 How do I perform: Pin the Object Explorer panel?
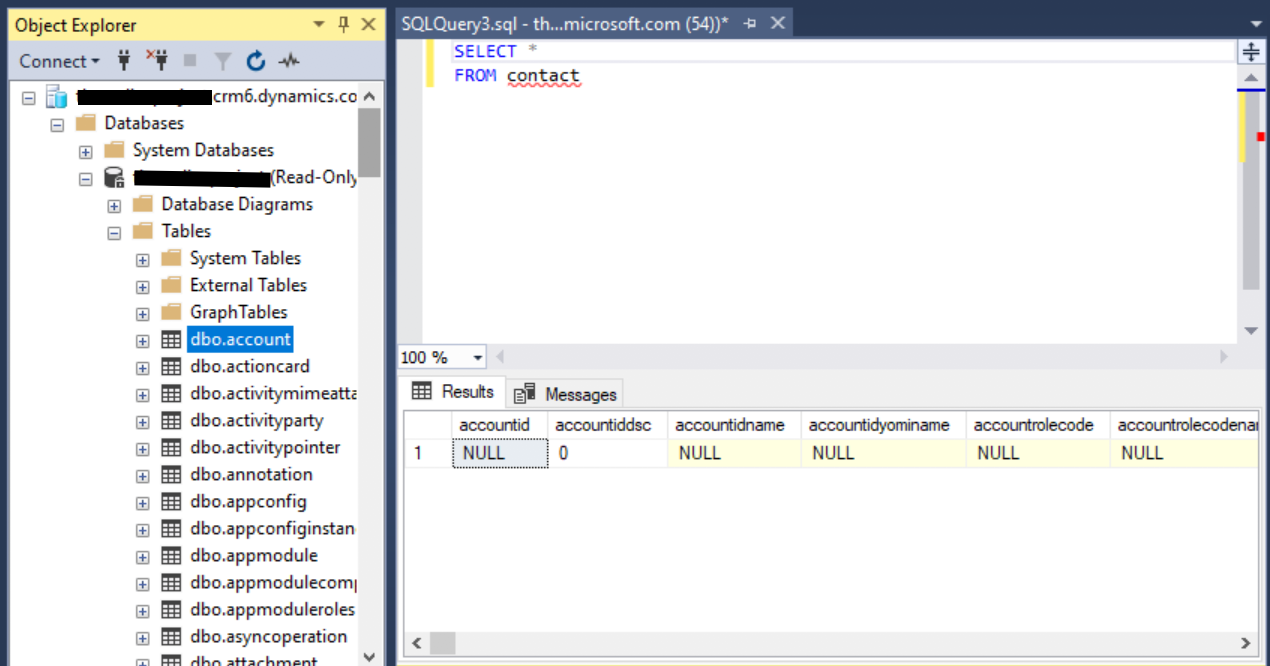pos(343,24)
